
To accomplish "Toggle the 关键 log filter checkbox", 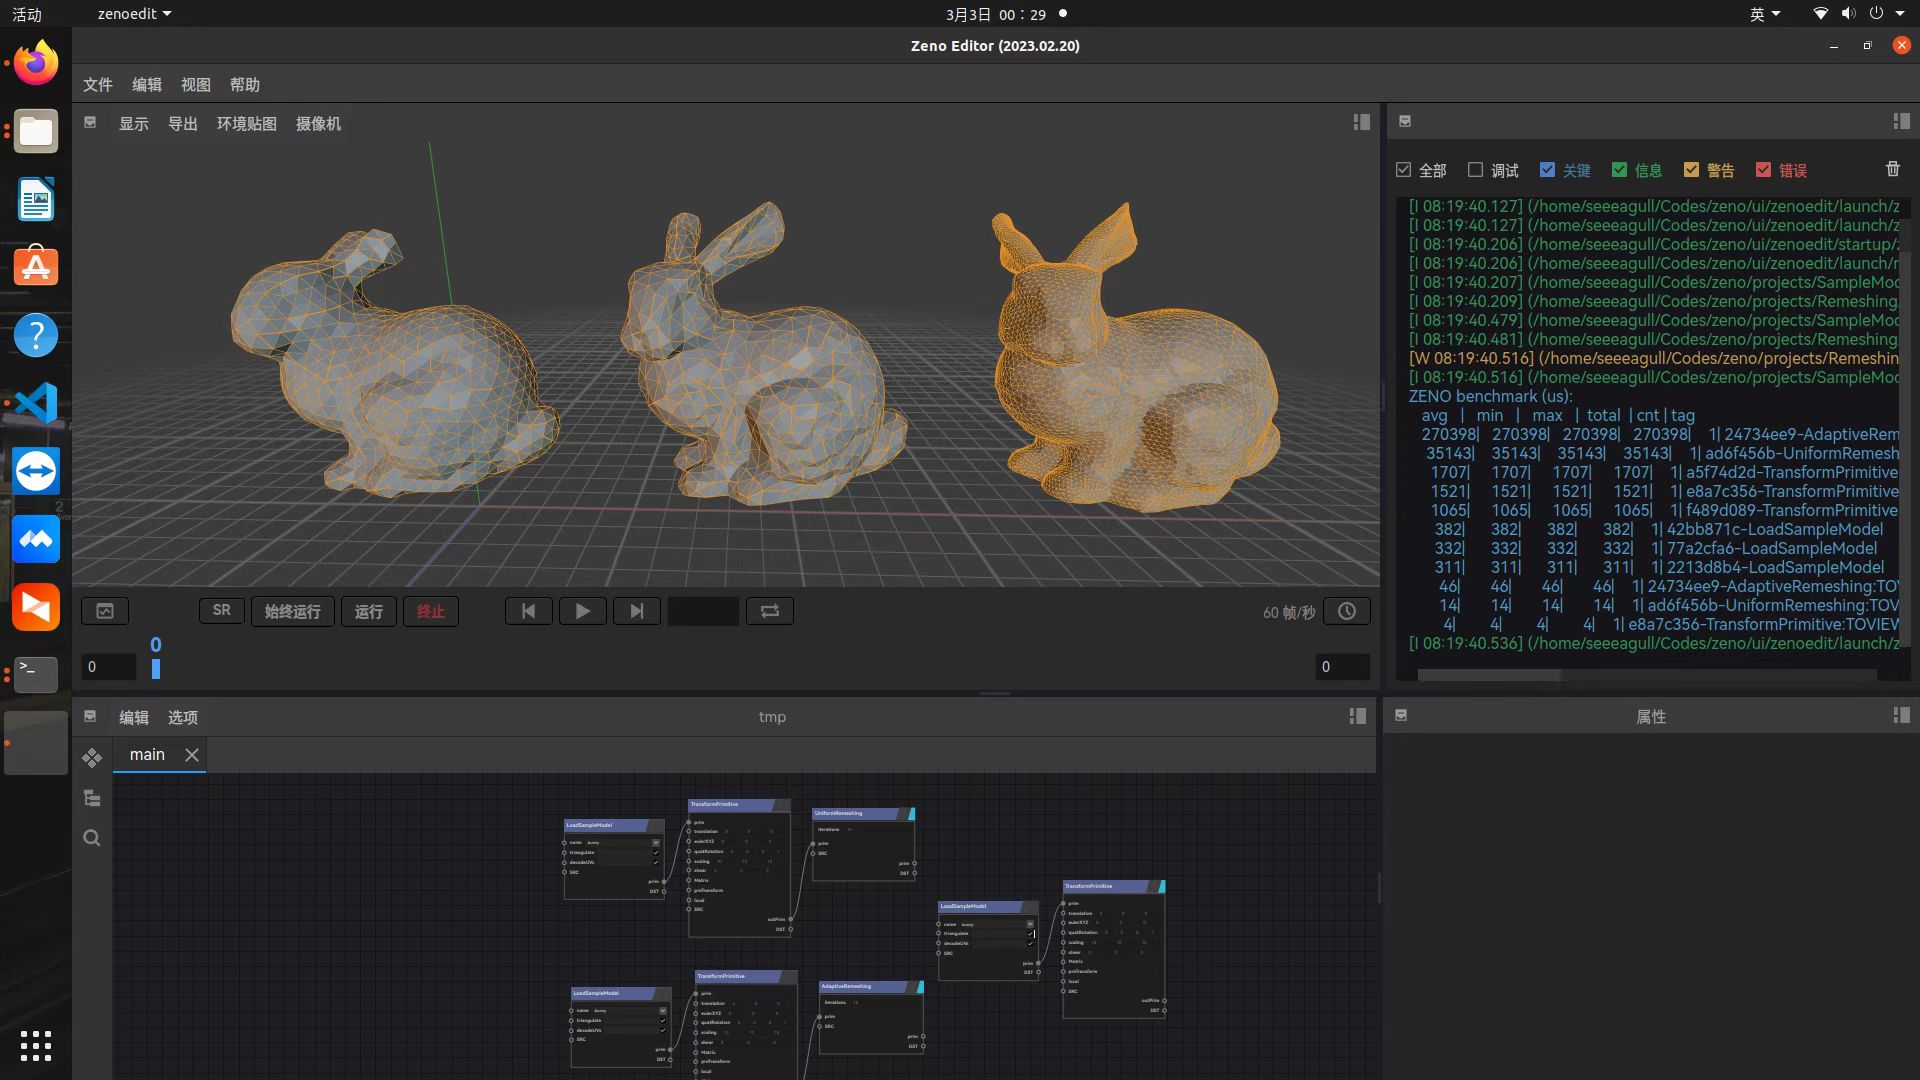I will point(1548,170).
